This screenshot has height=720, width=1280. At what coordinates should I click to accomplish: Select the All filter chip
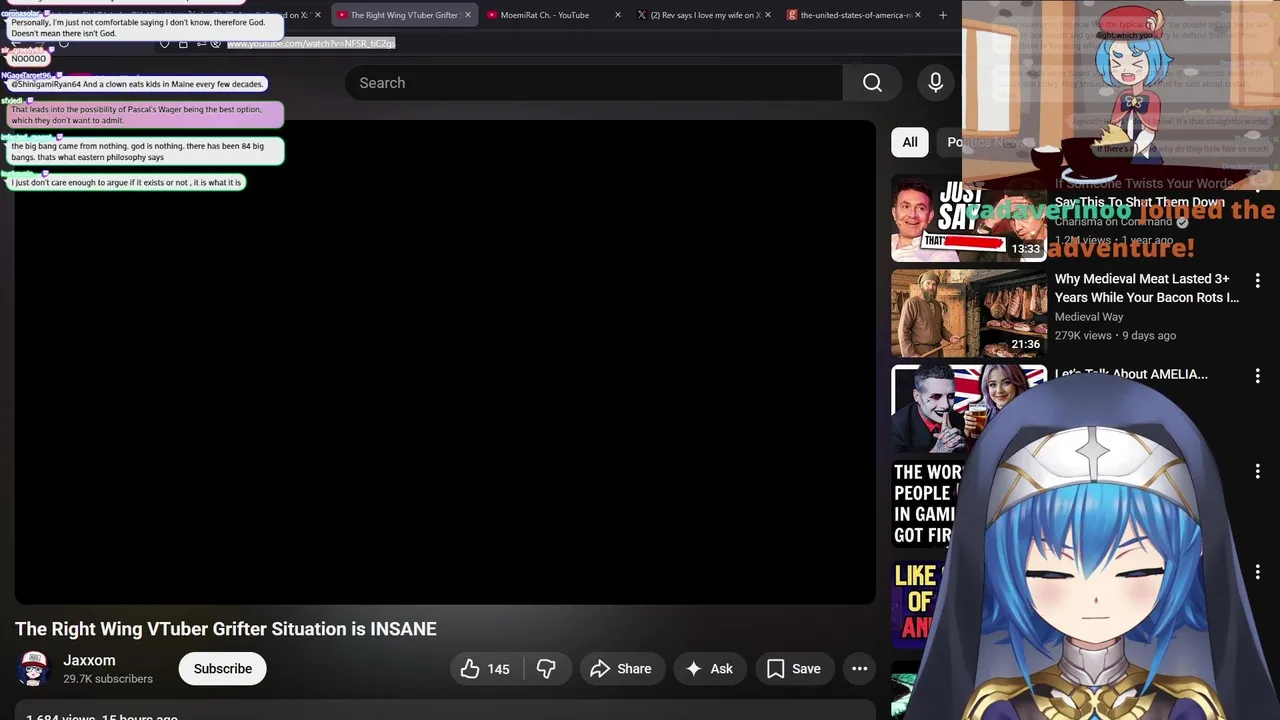(910, 142)
